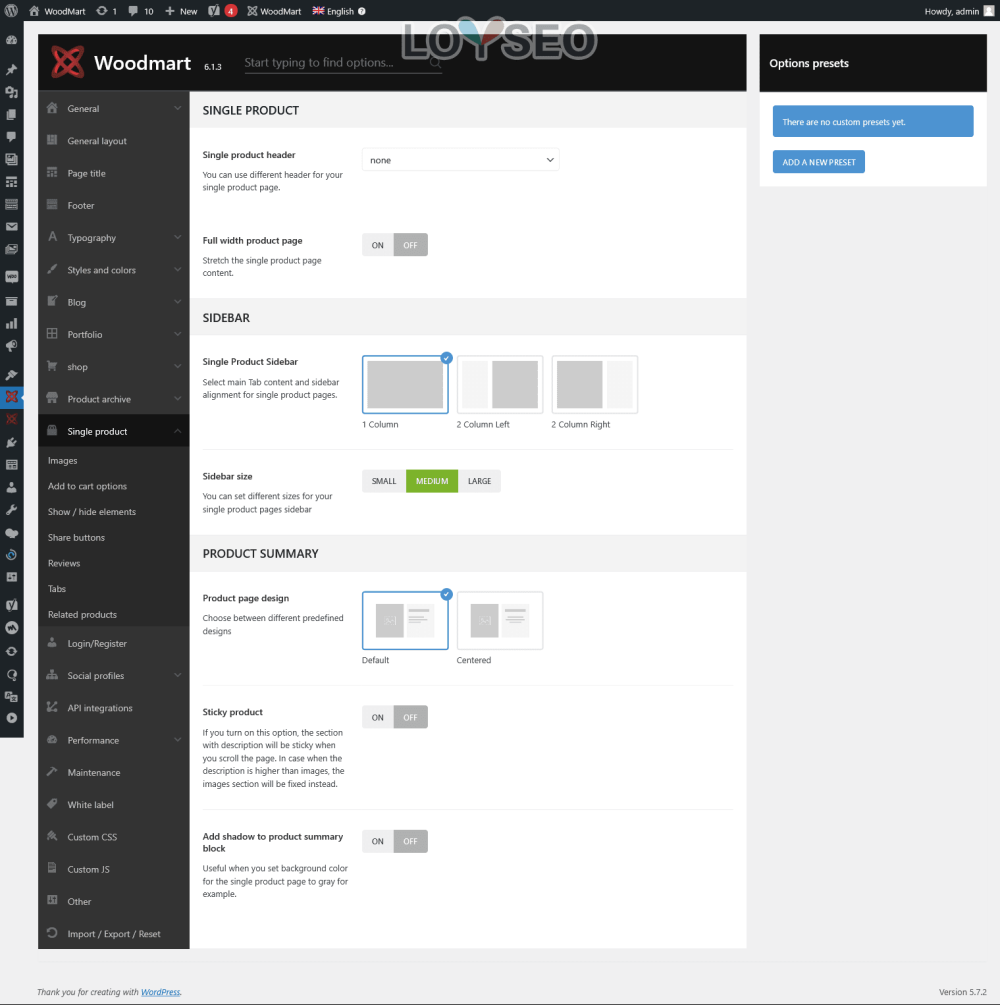Screen dimensions: 1000x1005
Task: Open Show / hide elements submenu
Action: 92,511
